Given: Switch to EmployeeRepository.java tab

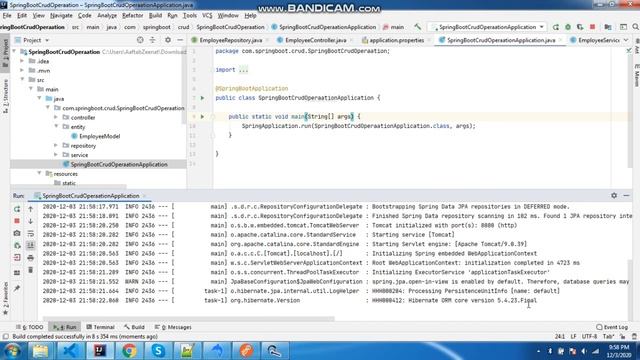Looking at the screenshot, I should point(231,40).
